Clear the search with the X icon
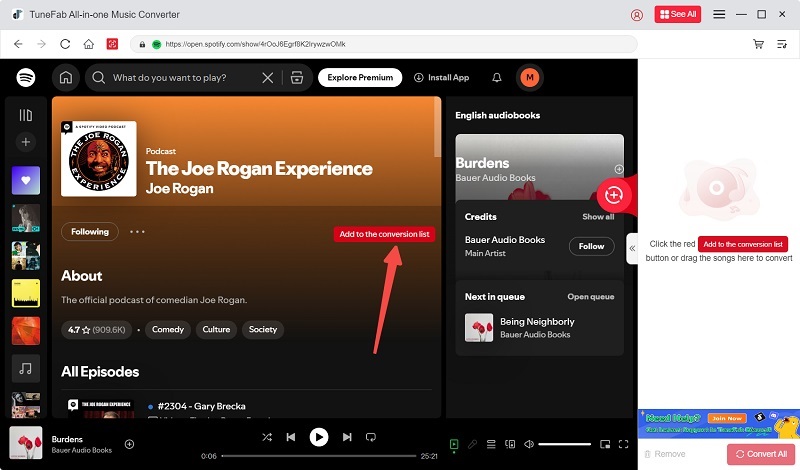The width and height of the screenshot is (800, 470). (267, 78)
